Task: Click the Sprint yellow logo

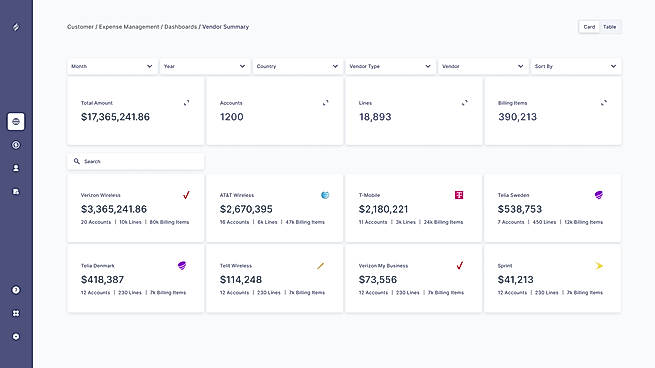Action: 599,266
